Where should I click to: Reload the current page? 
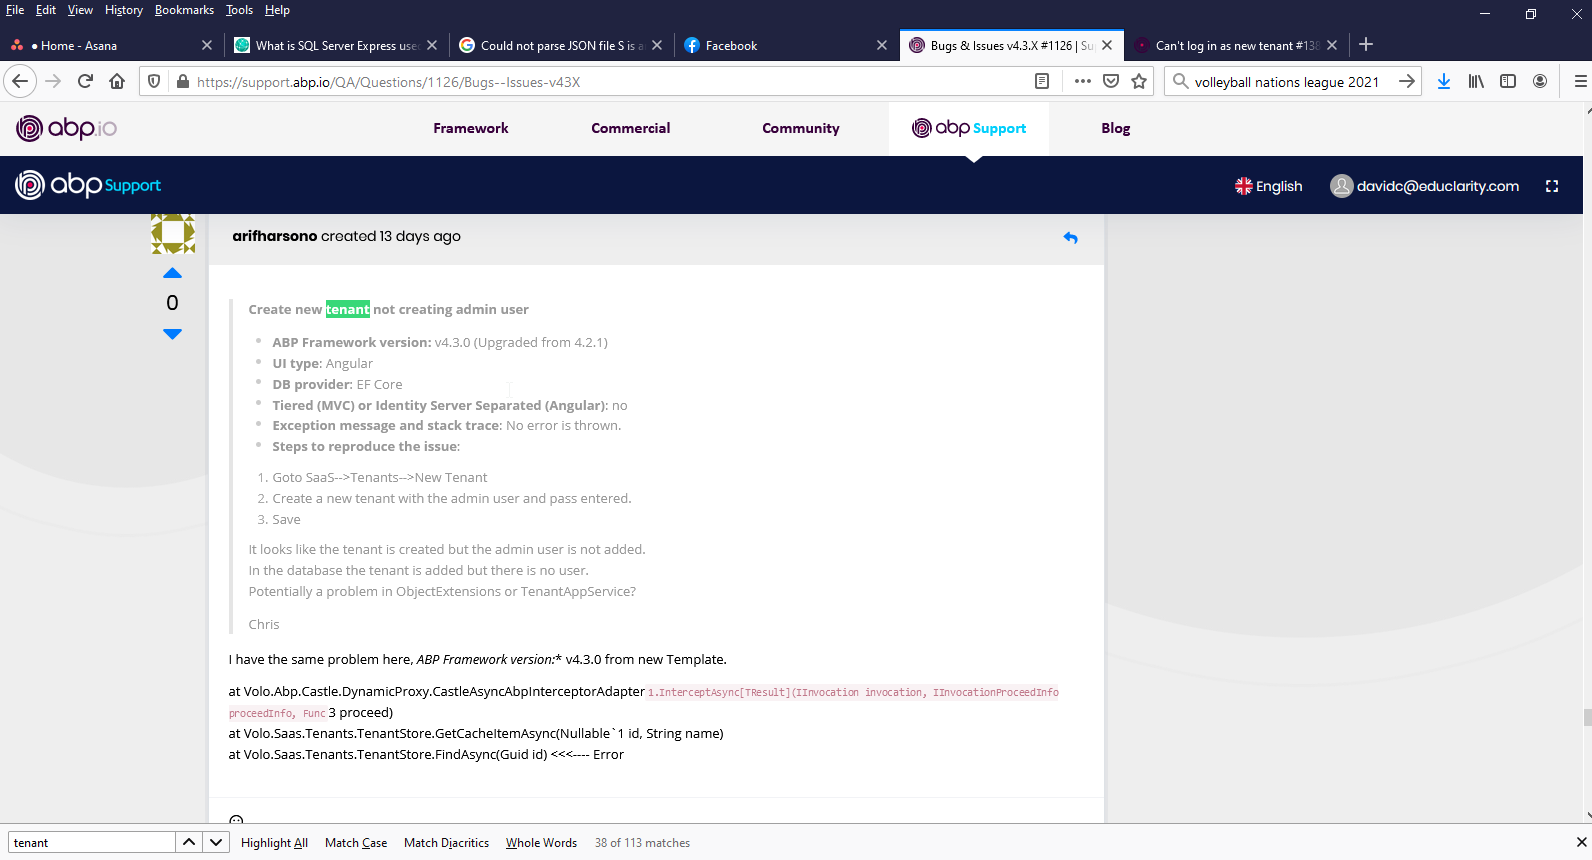tap(85, 81)
